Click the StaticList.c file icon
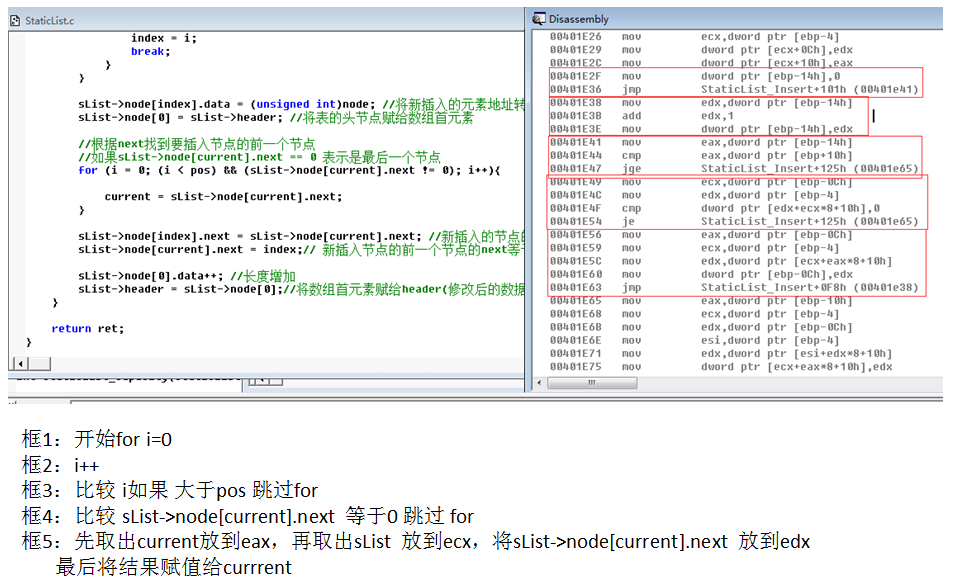This screenshot has height=579, width=968. [x=15, y=21]
